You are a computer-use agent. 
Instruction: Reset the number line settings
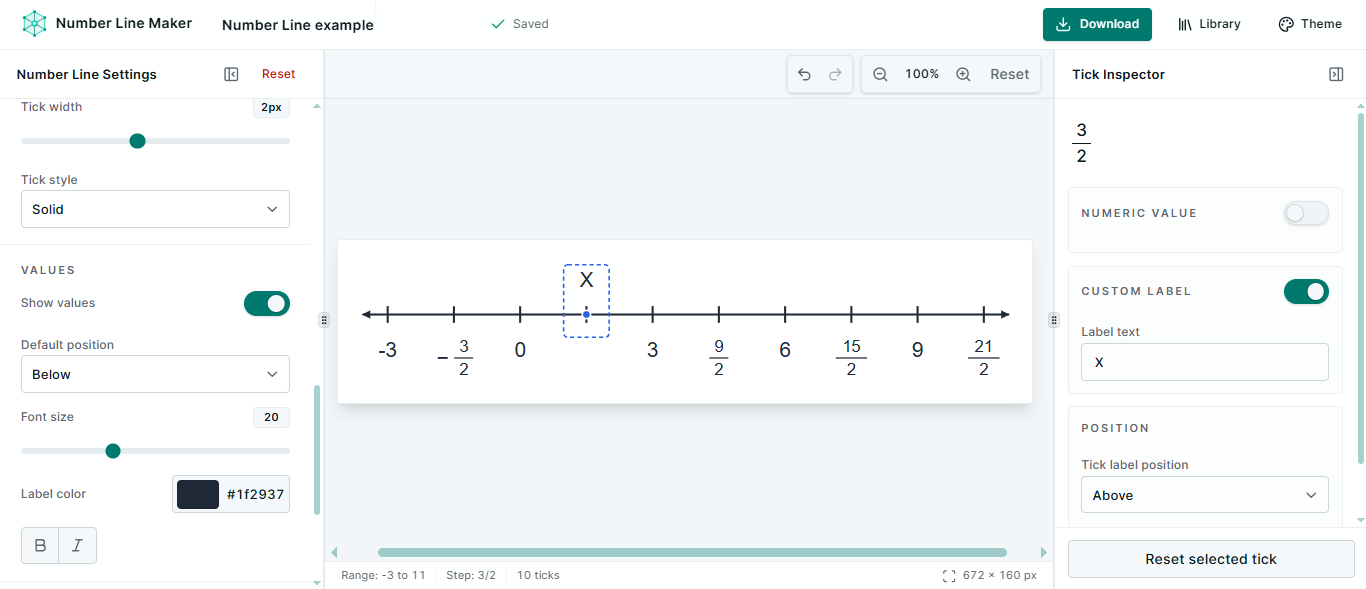pos(278,74)
